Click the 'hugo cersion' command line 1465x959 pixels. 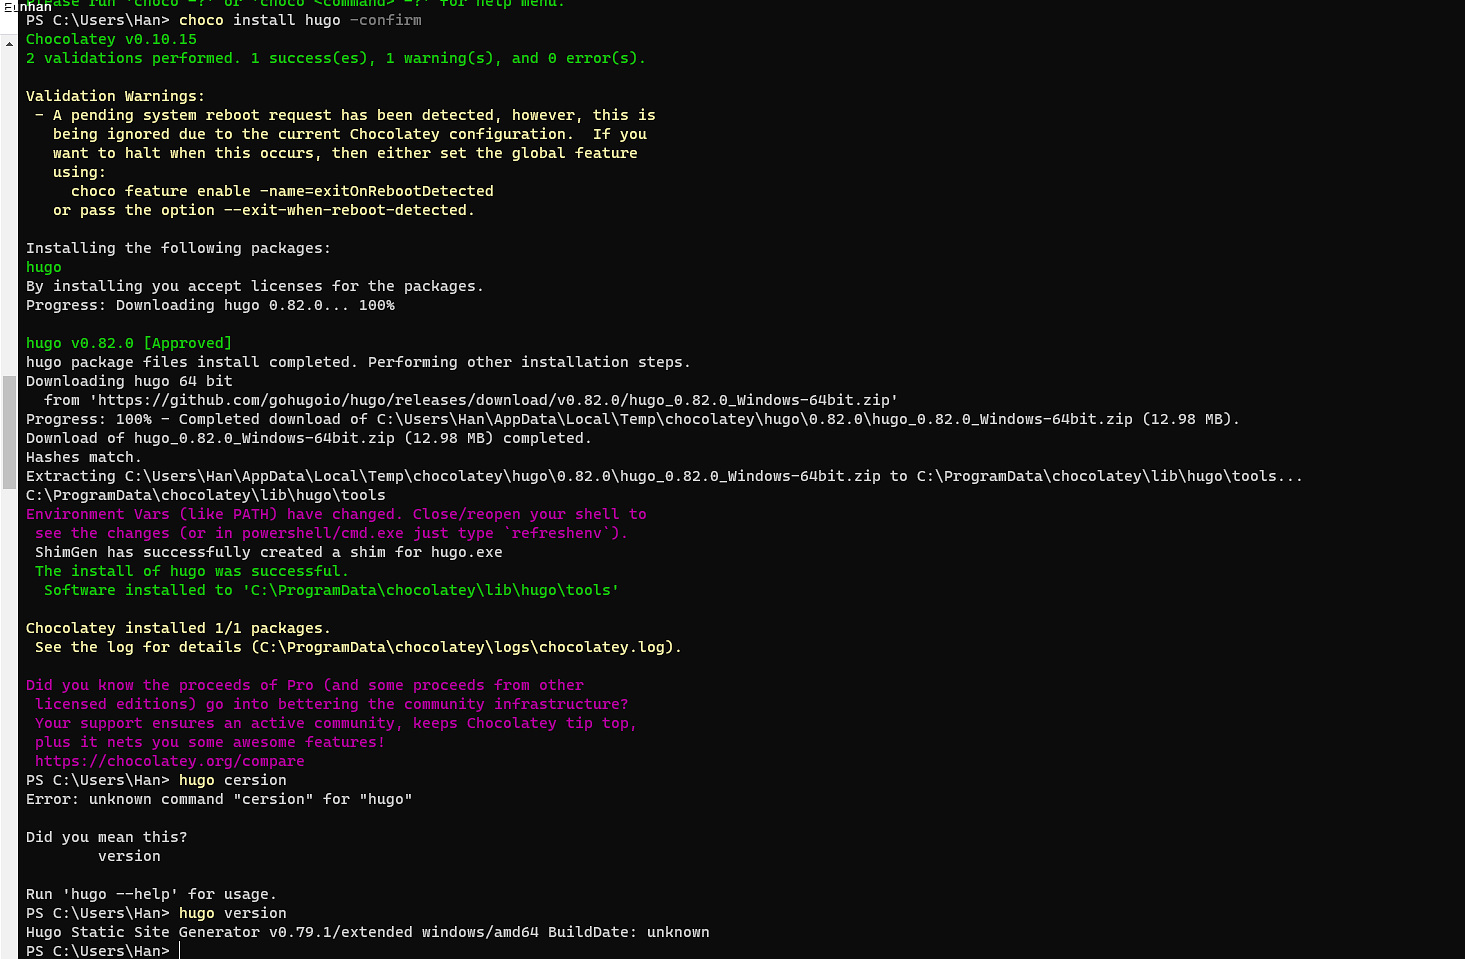coord(156,780)
